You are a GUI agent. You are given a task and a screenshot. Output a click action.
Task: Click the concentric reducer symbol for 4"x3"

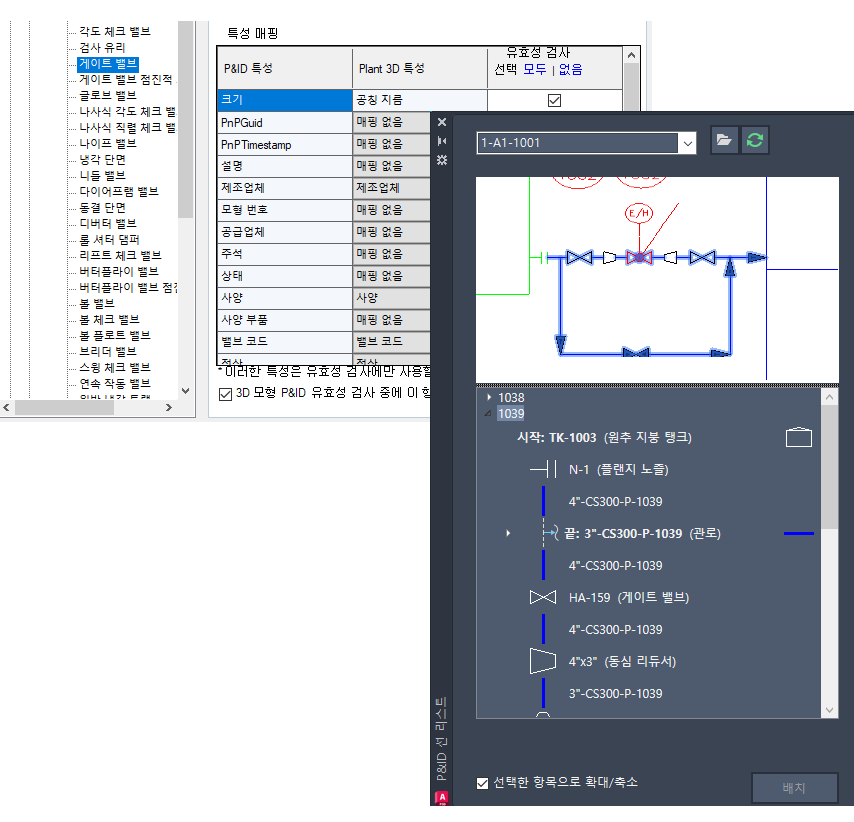point(543,661)
